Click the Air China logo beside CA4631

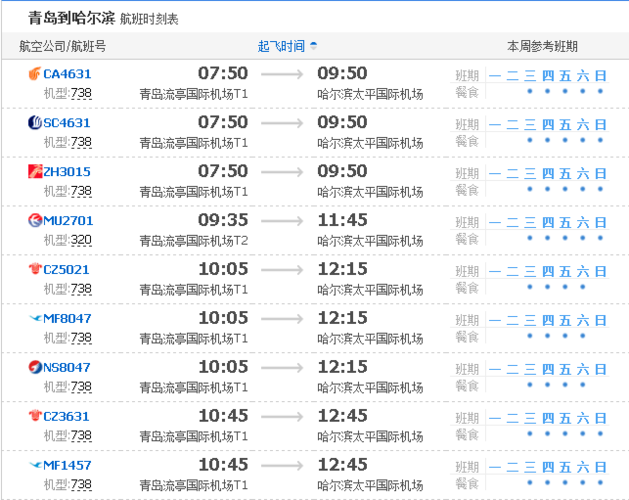pyautogui.click(x=34, y=74)
